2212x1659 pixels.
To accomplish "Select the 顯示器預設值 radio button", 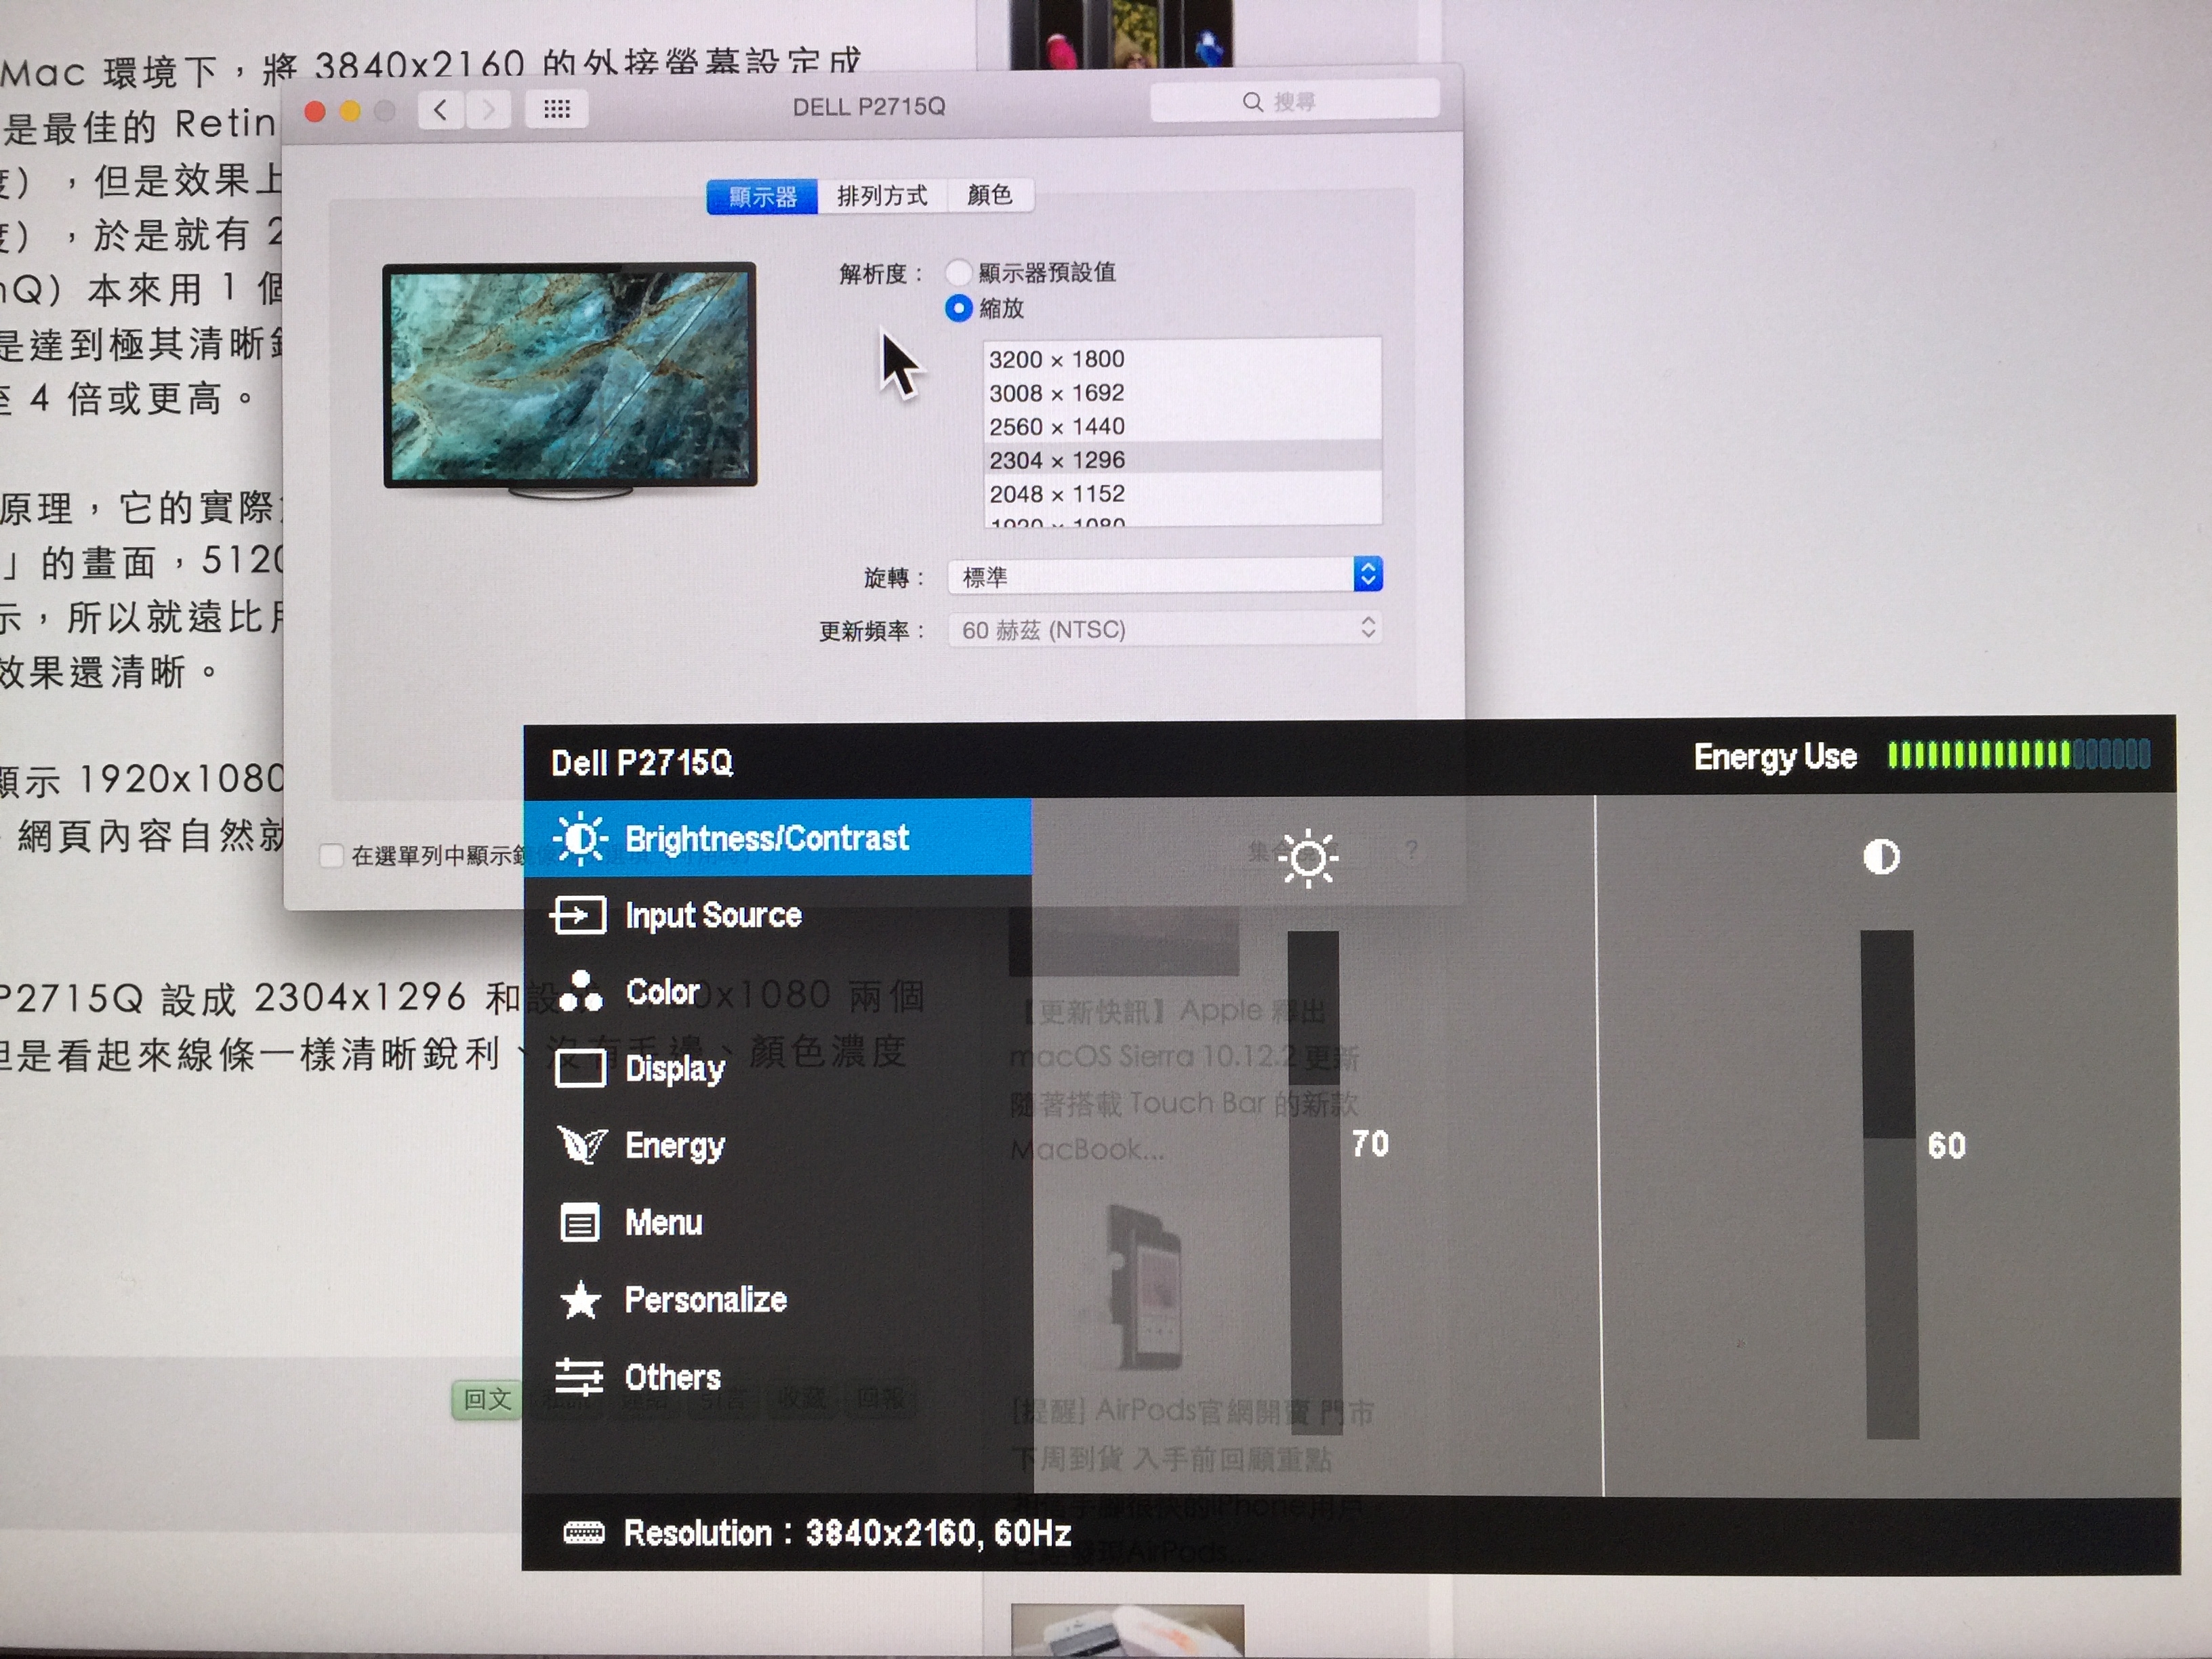I will (x=958, y=272).
